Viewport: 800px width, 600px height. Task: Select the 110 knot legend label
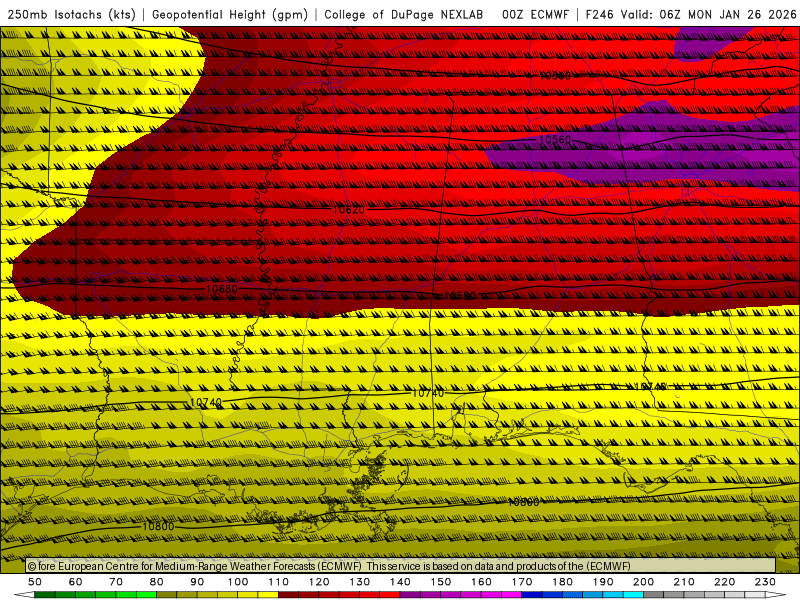point(278,582)
